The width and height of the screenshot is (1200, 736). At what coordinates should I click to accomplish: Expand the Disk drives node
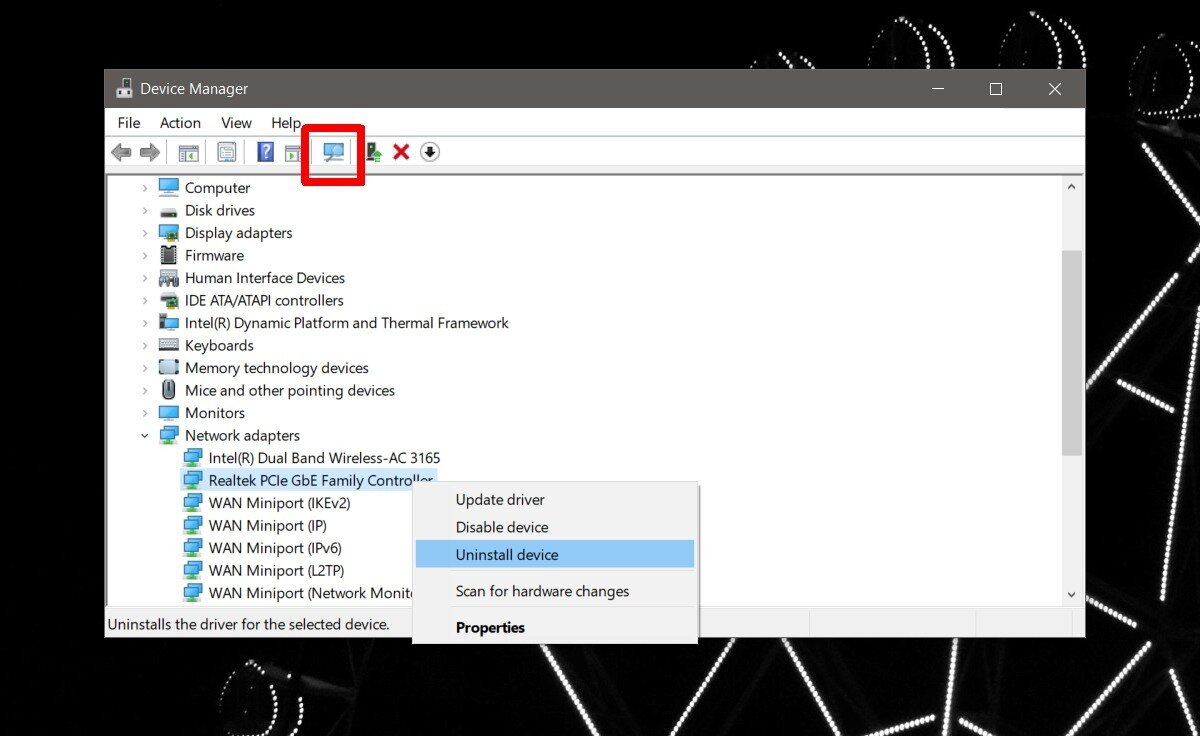click(x=145, y=211)
